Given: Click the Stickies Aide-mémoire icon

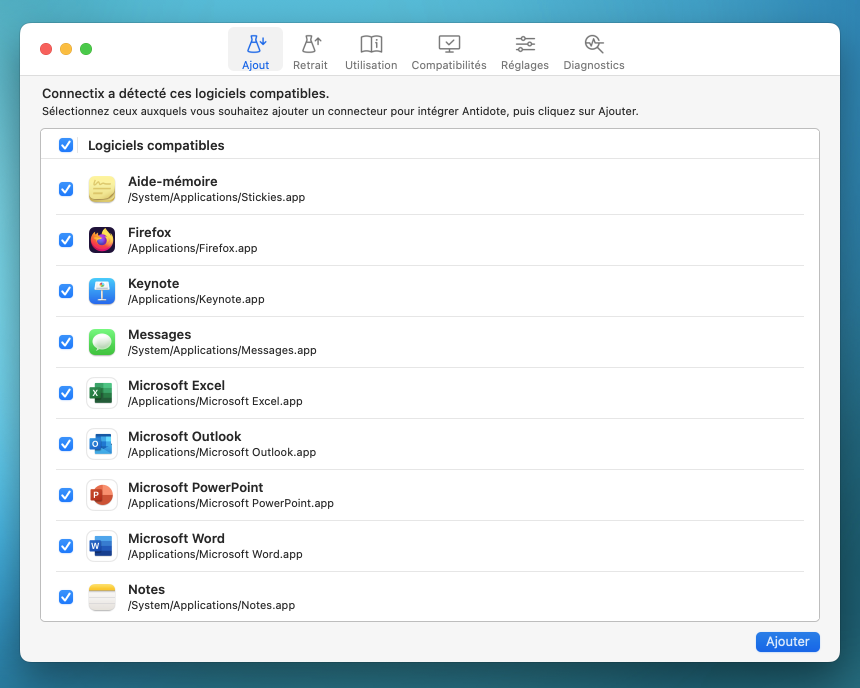Looking at the screenshot, I should pos(102,189).
